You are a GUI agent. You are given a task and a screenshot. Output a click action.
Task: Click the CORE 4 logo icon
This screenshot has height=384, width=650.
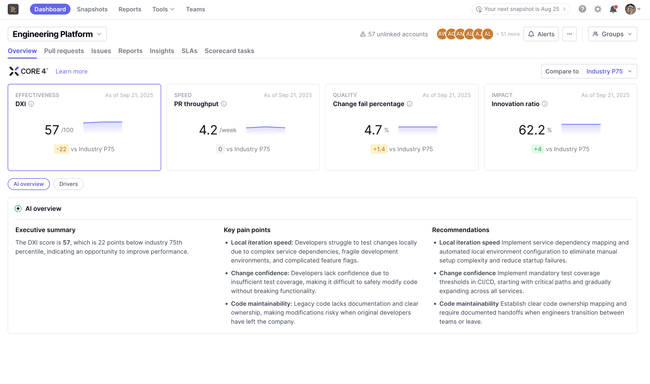click(14, 71)
